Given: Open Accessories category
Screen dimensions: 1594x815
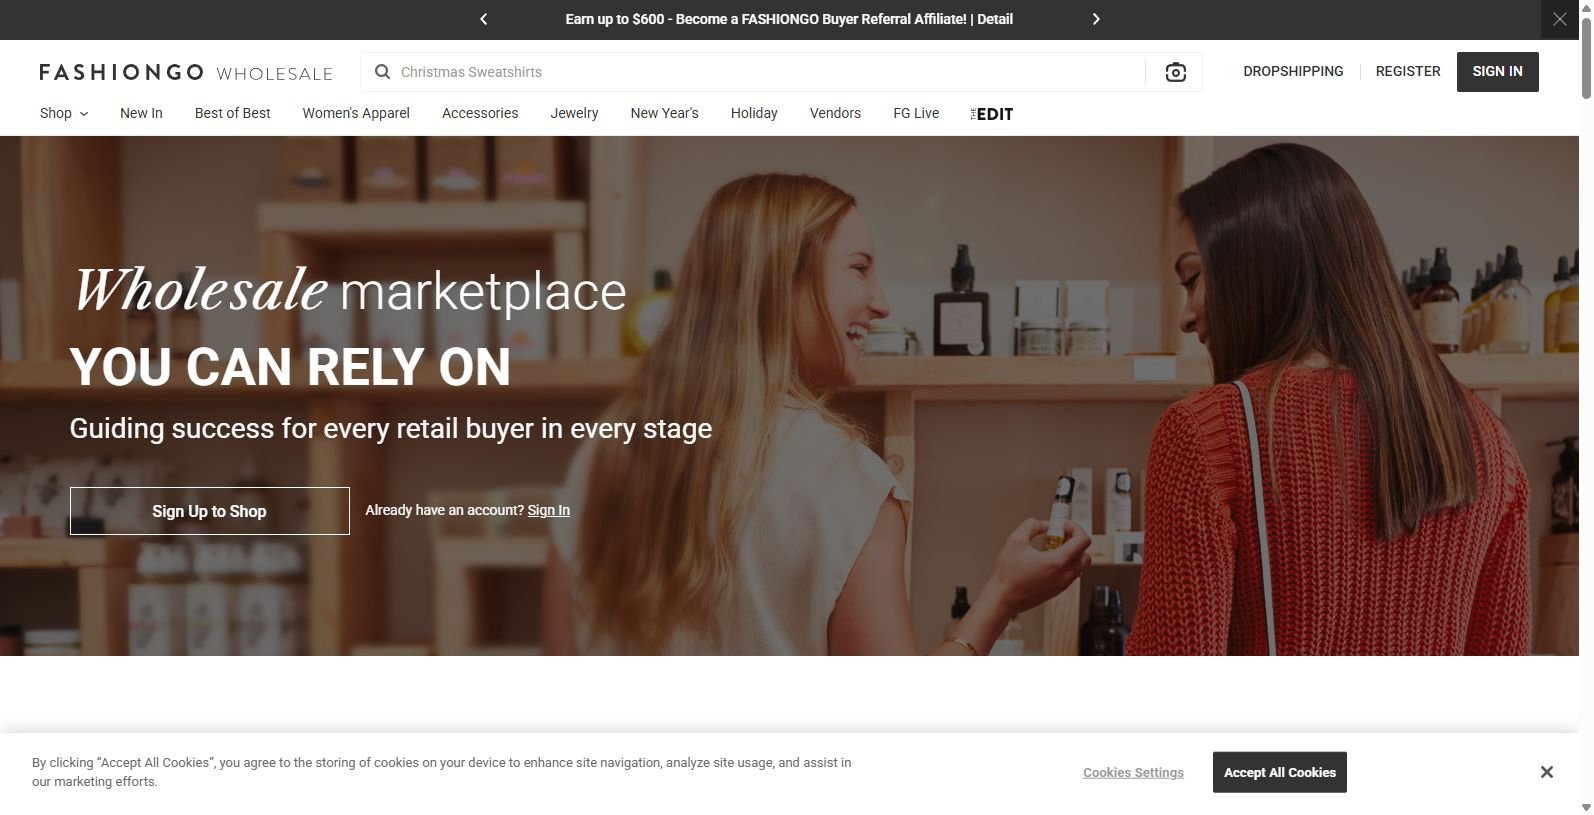Looking at the screenshot, I should [x=480, y=113].
